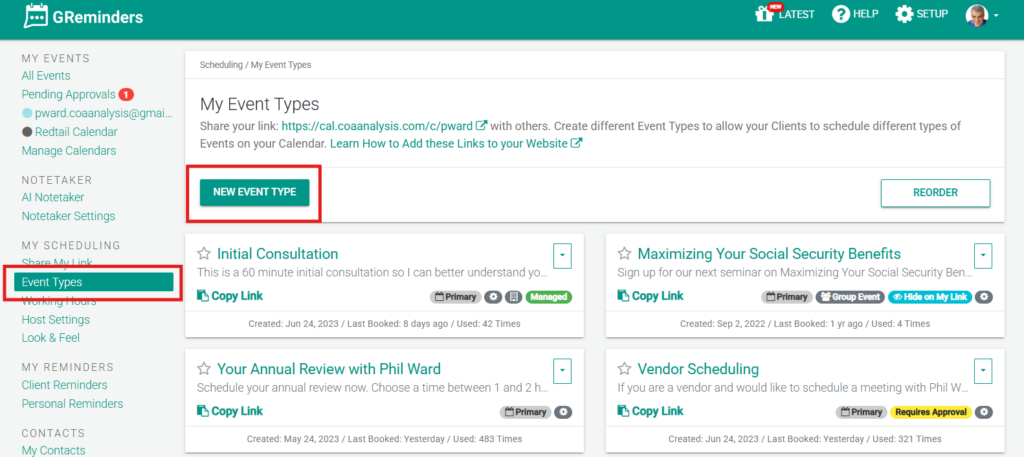This screenshot has height=457, width=1024.
Task: Open the Setup gear icon
Action: pos(904,15)
